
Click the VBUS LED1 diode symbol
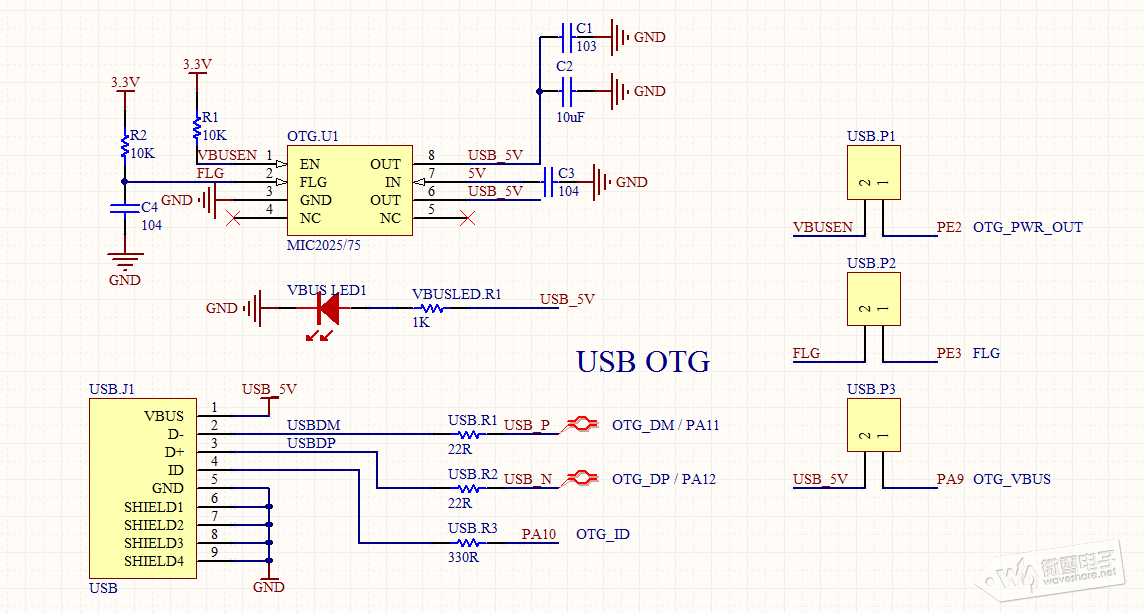coord(328,308)
